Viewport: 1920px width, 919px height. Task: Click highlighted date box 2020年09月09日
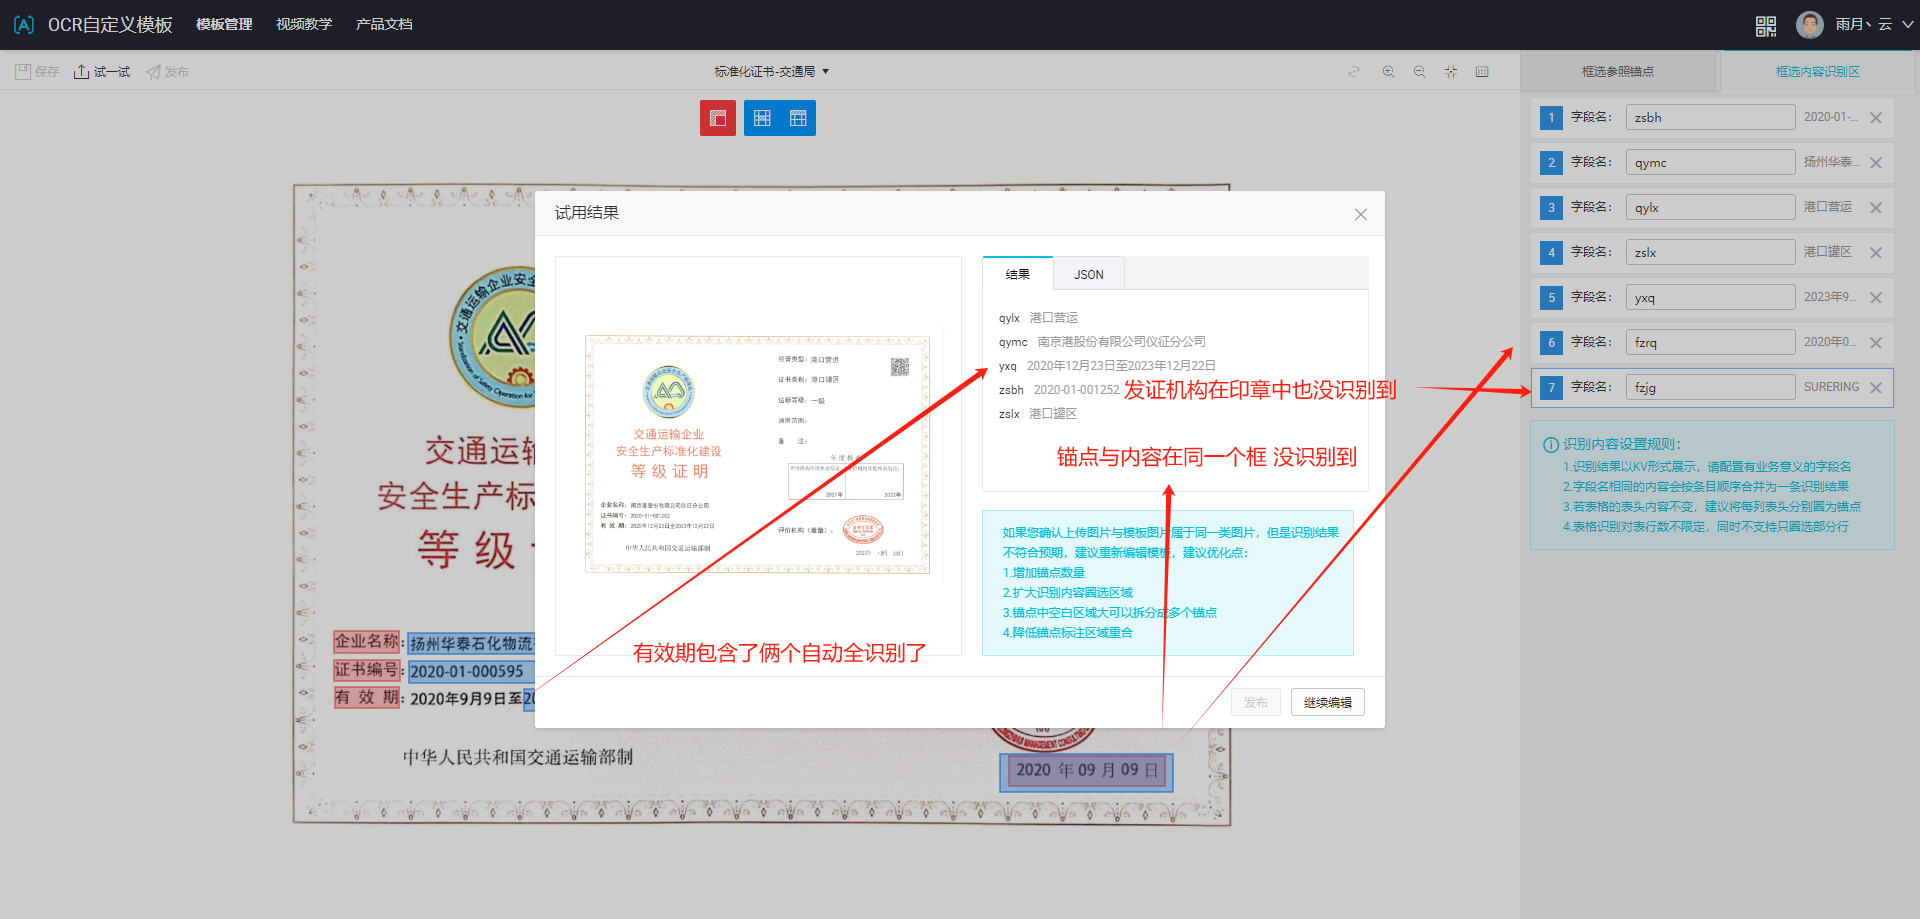pyautogui.click(x=1086, y=771)
